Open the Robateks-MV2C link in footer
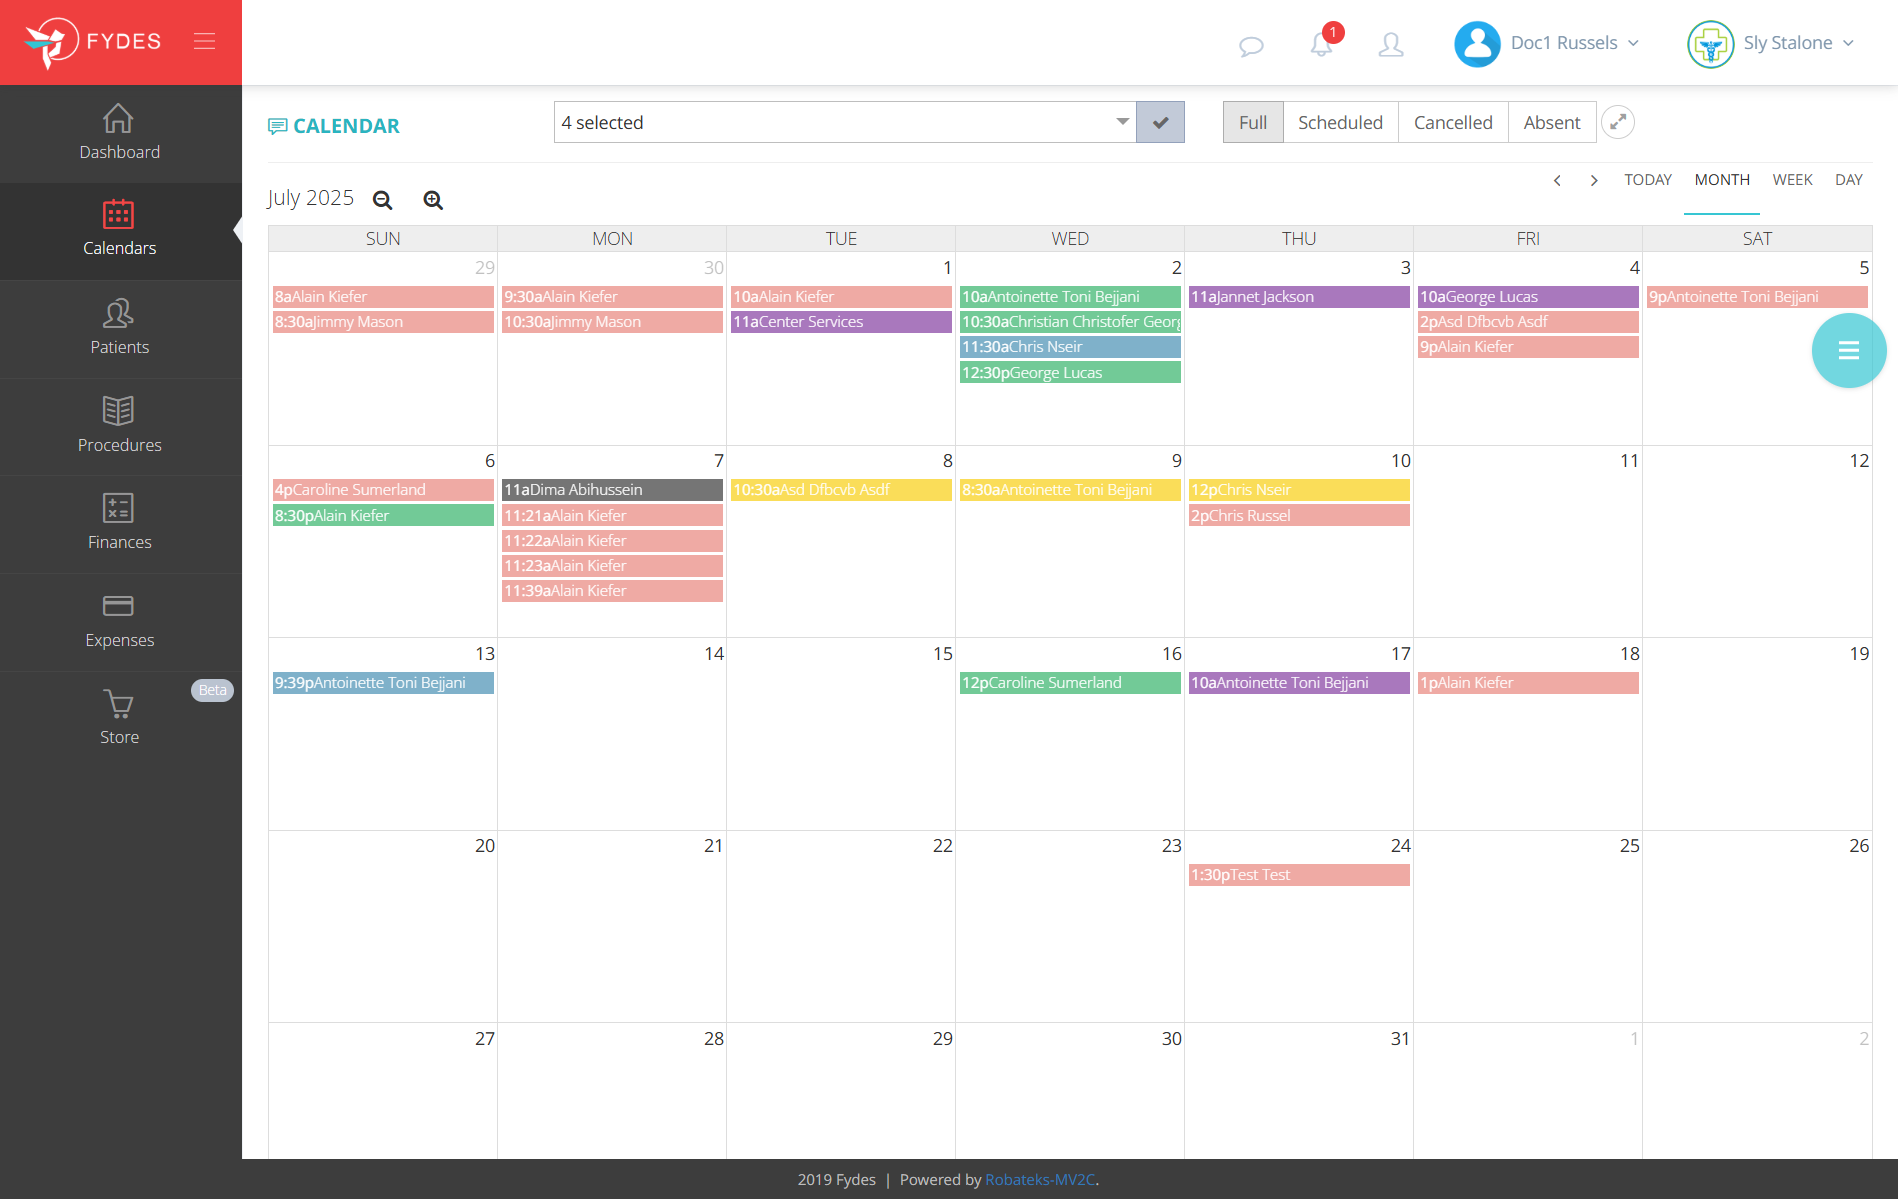 [x=1040, y=1179]
